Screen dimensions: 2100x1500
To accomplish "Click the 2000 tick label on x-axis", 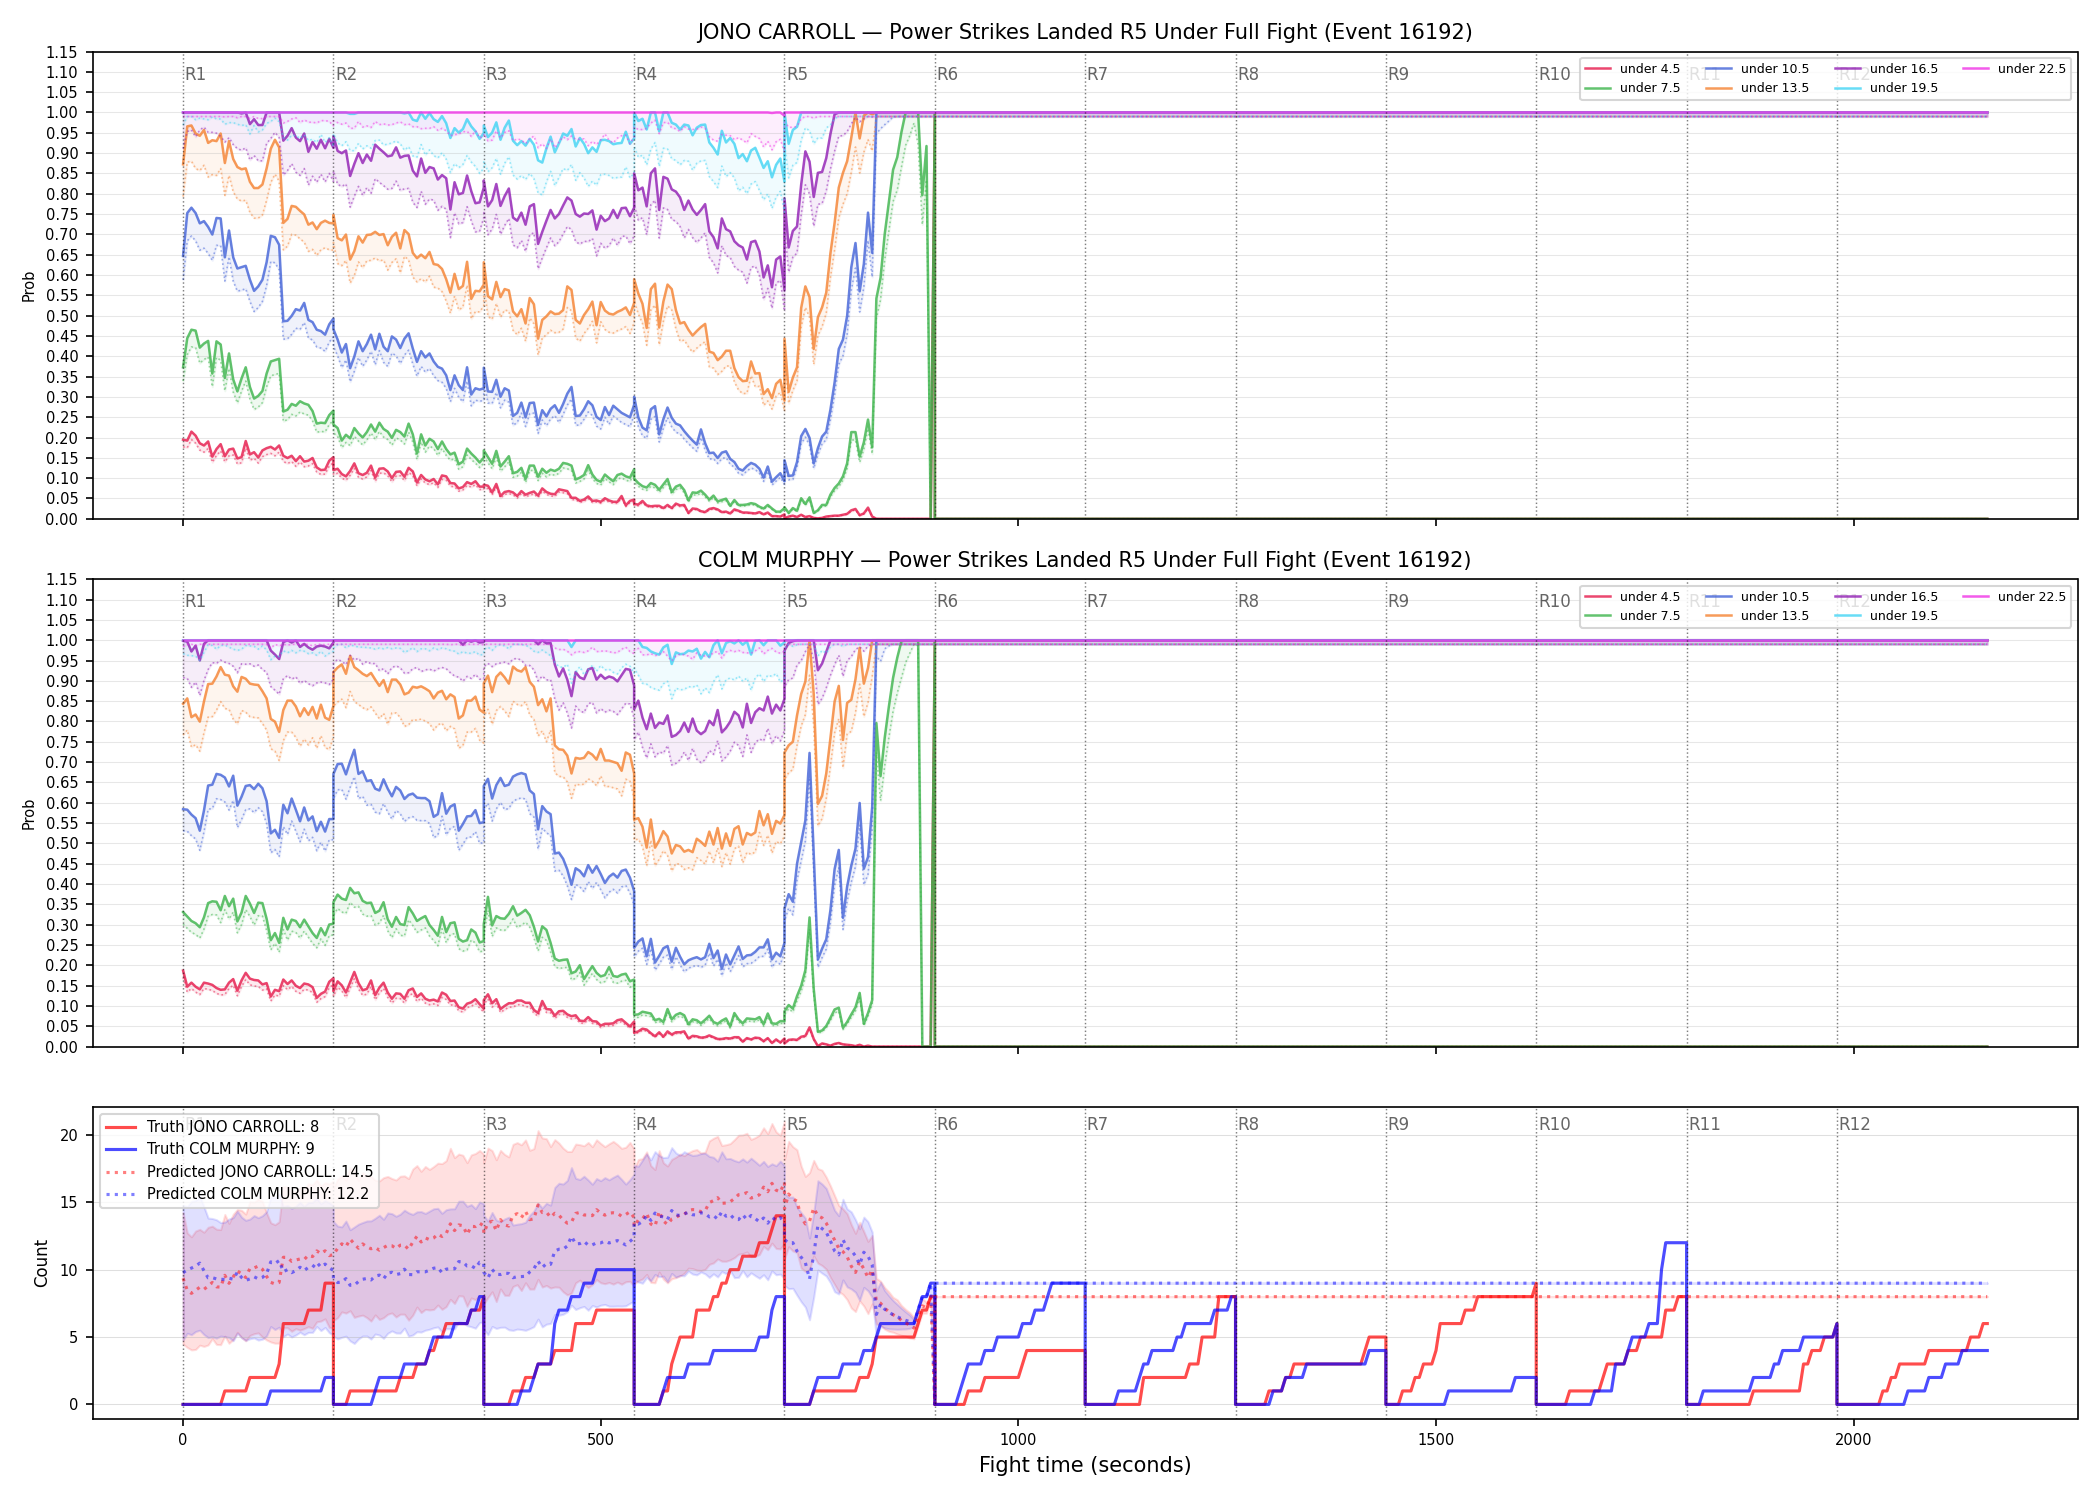I will click(1854, 1440).
